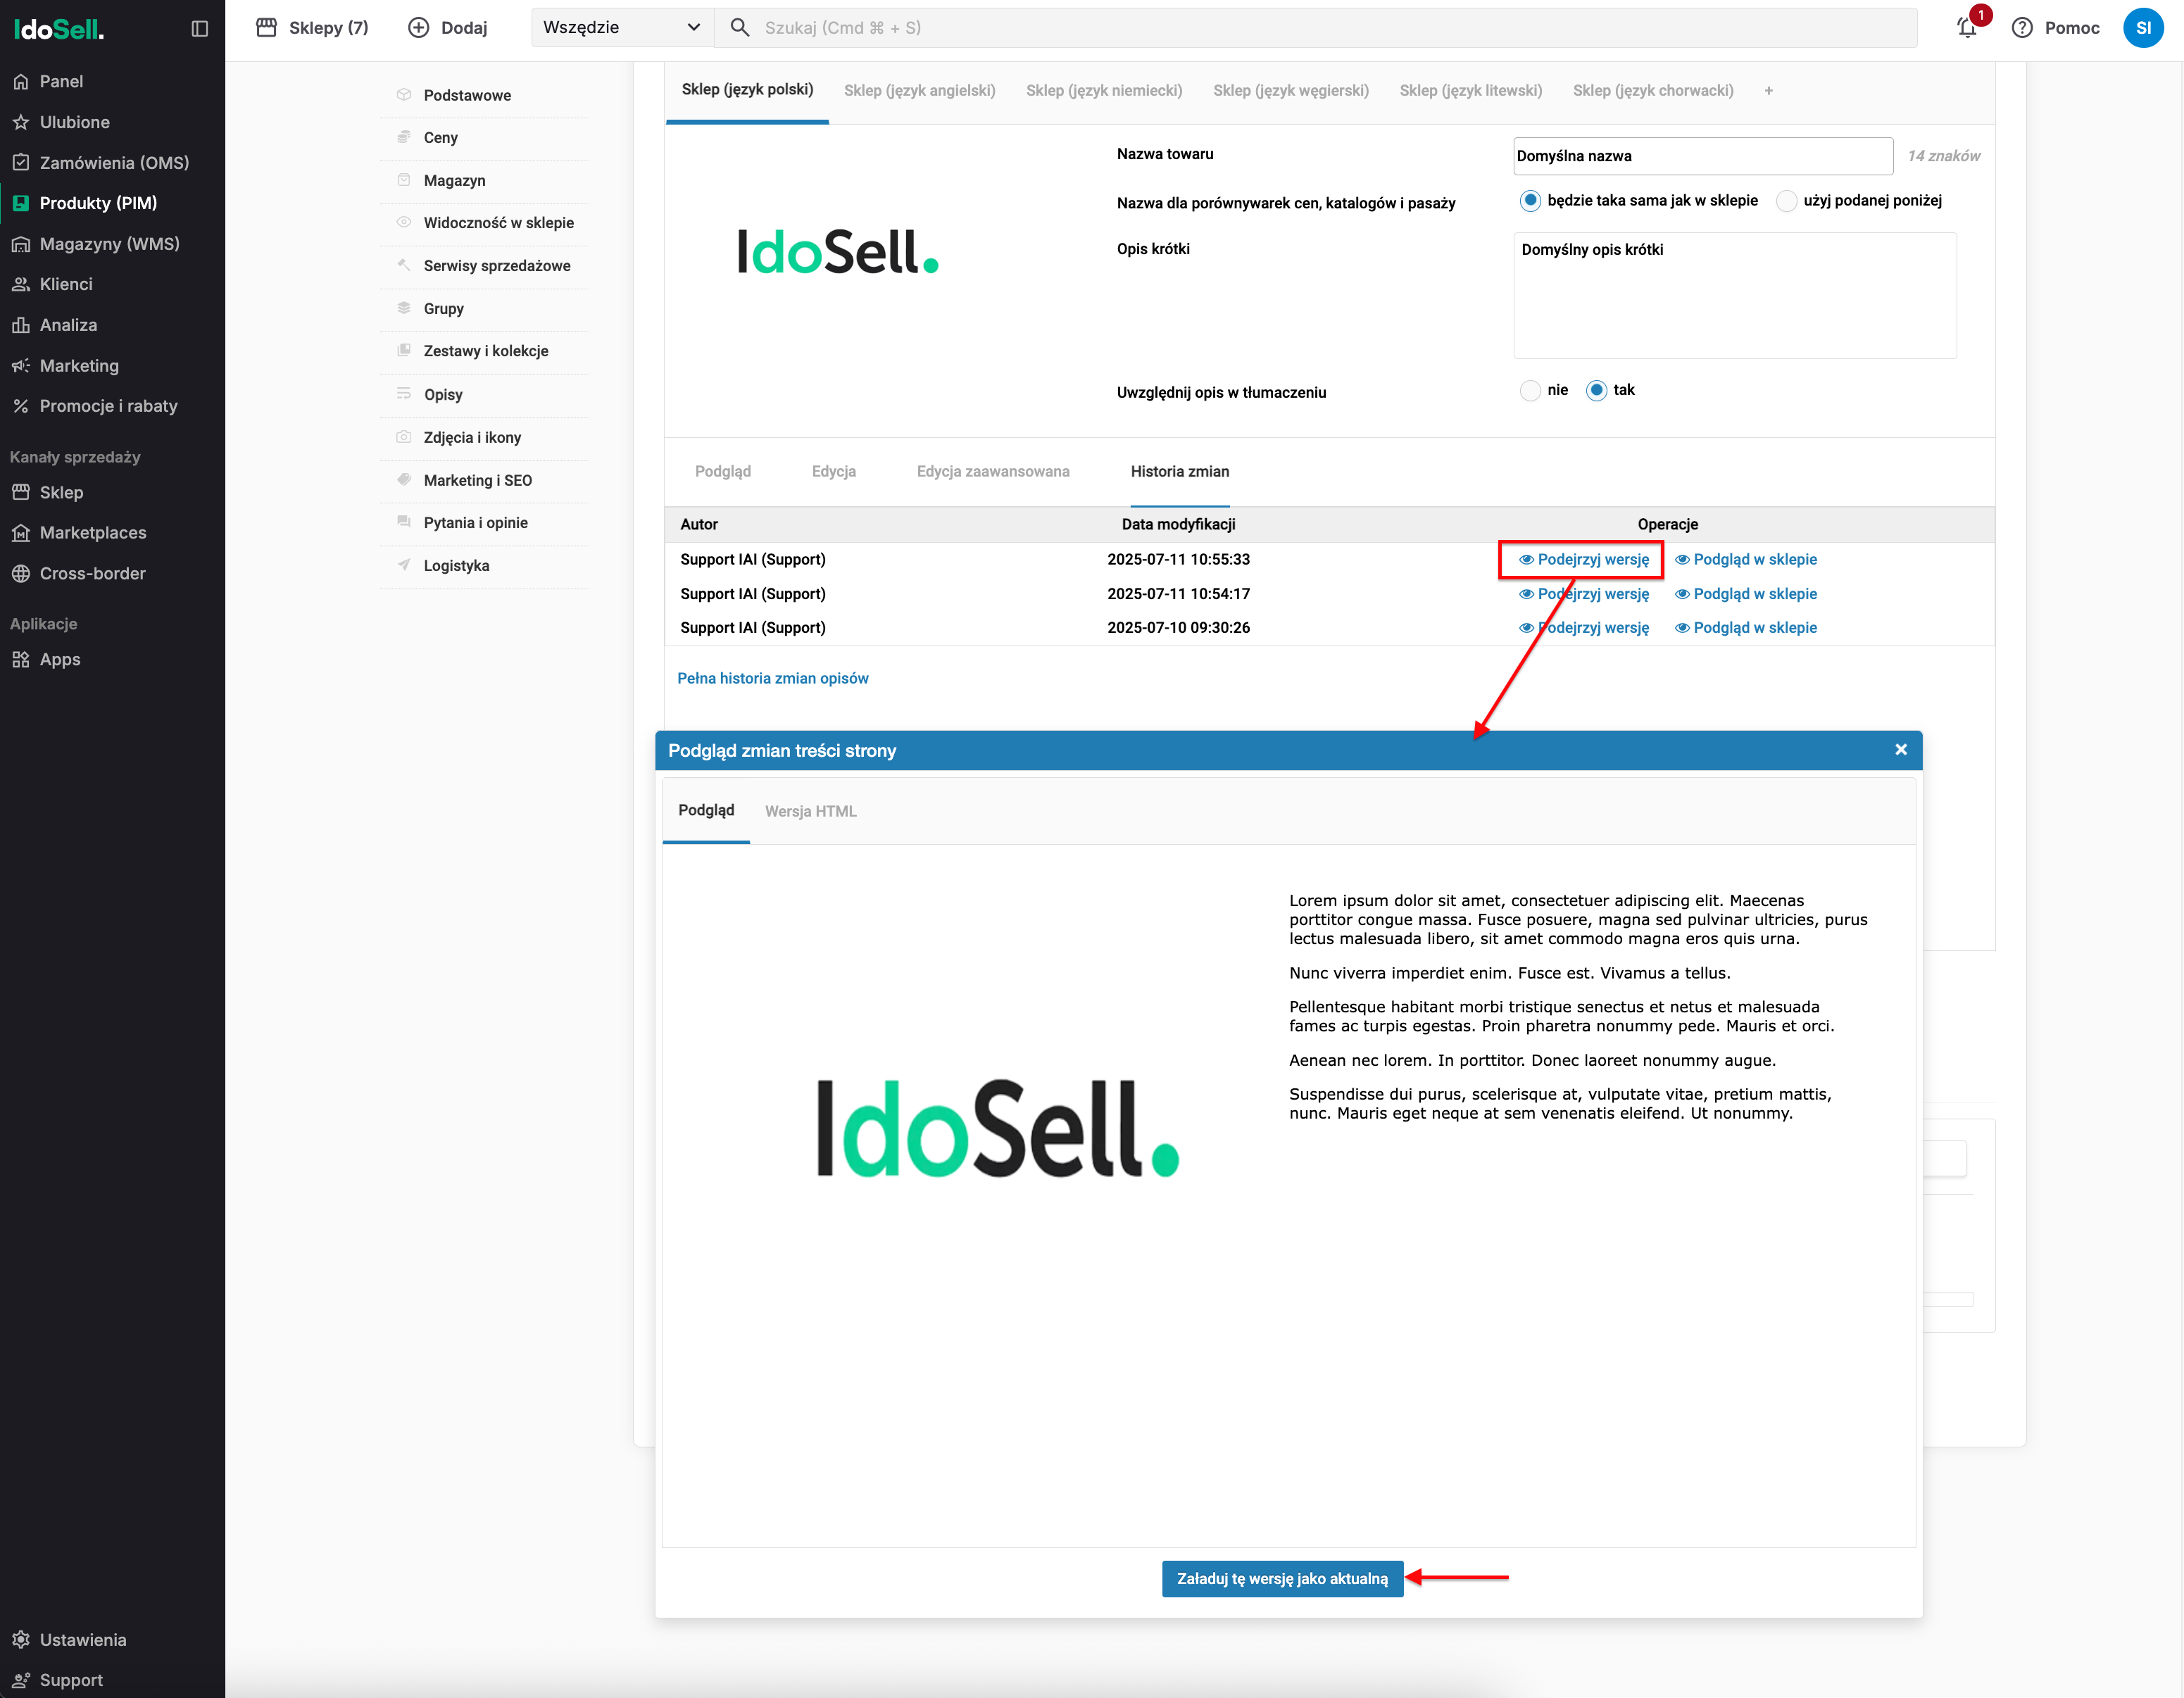Viewport: 2184px width, 1698px height.
Task: Open the Edycja zaawansowana tab
Action: (x=993, y=472)
